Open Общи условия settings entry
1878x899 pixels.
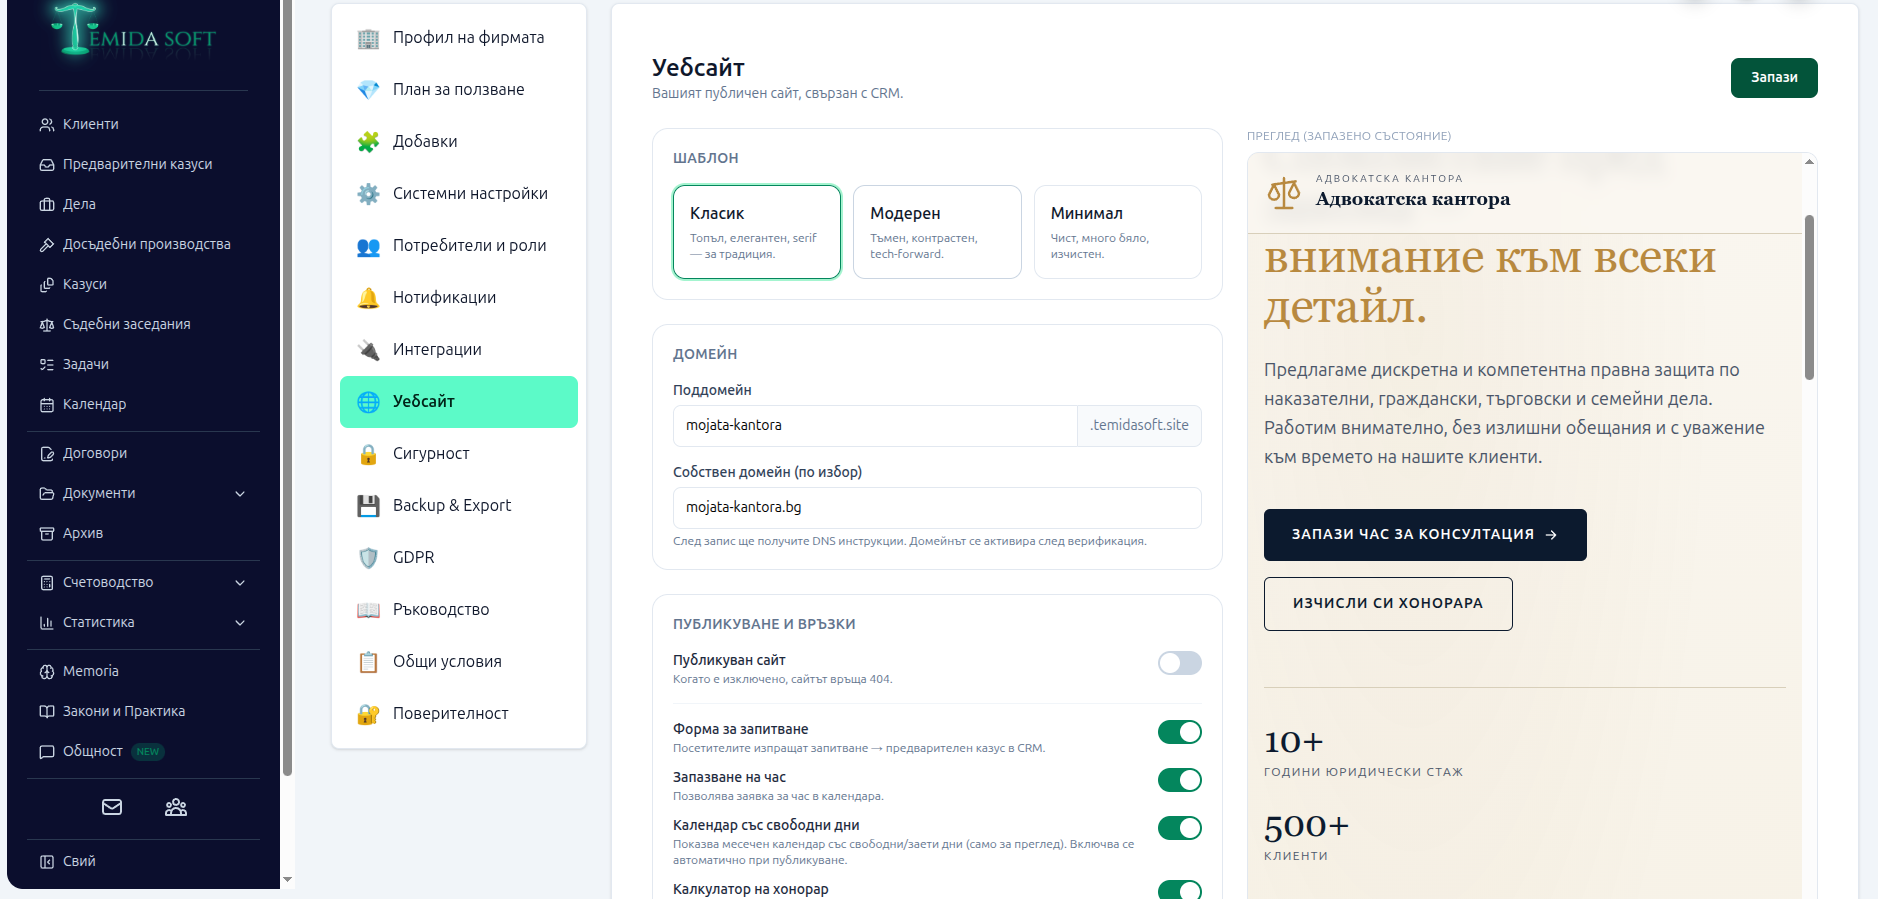point(459,662)
